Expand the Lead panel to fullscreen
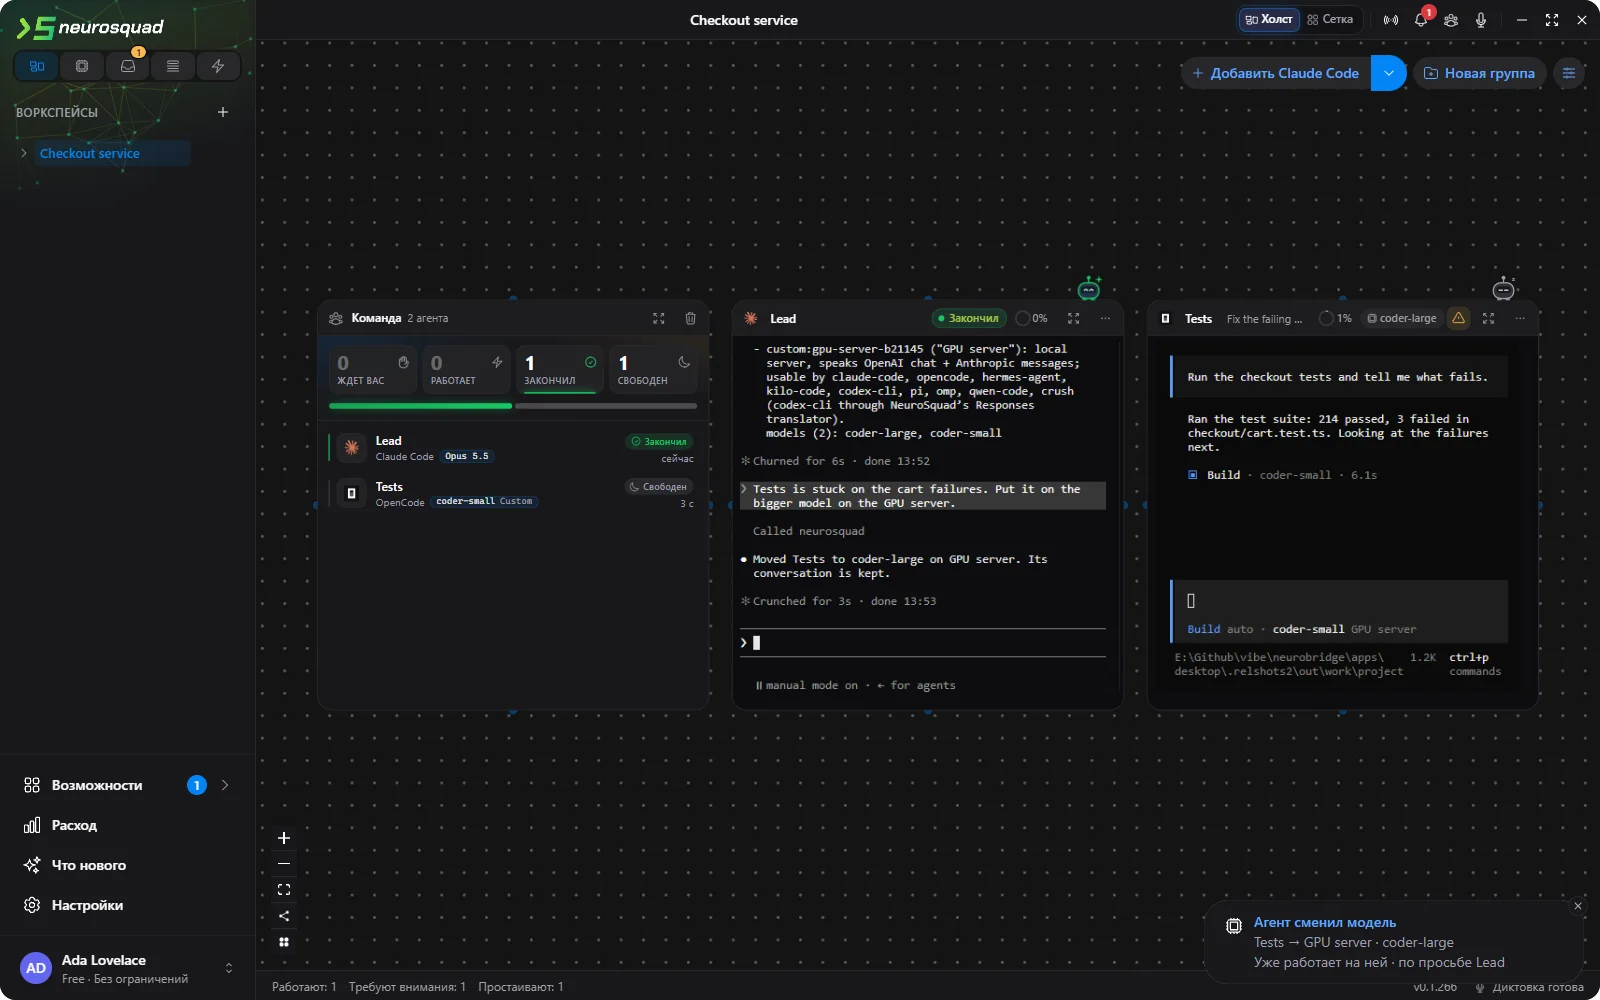This screenshot has height=1000, width=1600. (x=1074, y=318)
